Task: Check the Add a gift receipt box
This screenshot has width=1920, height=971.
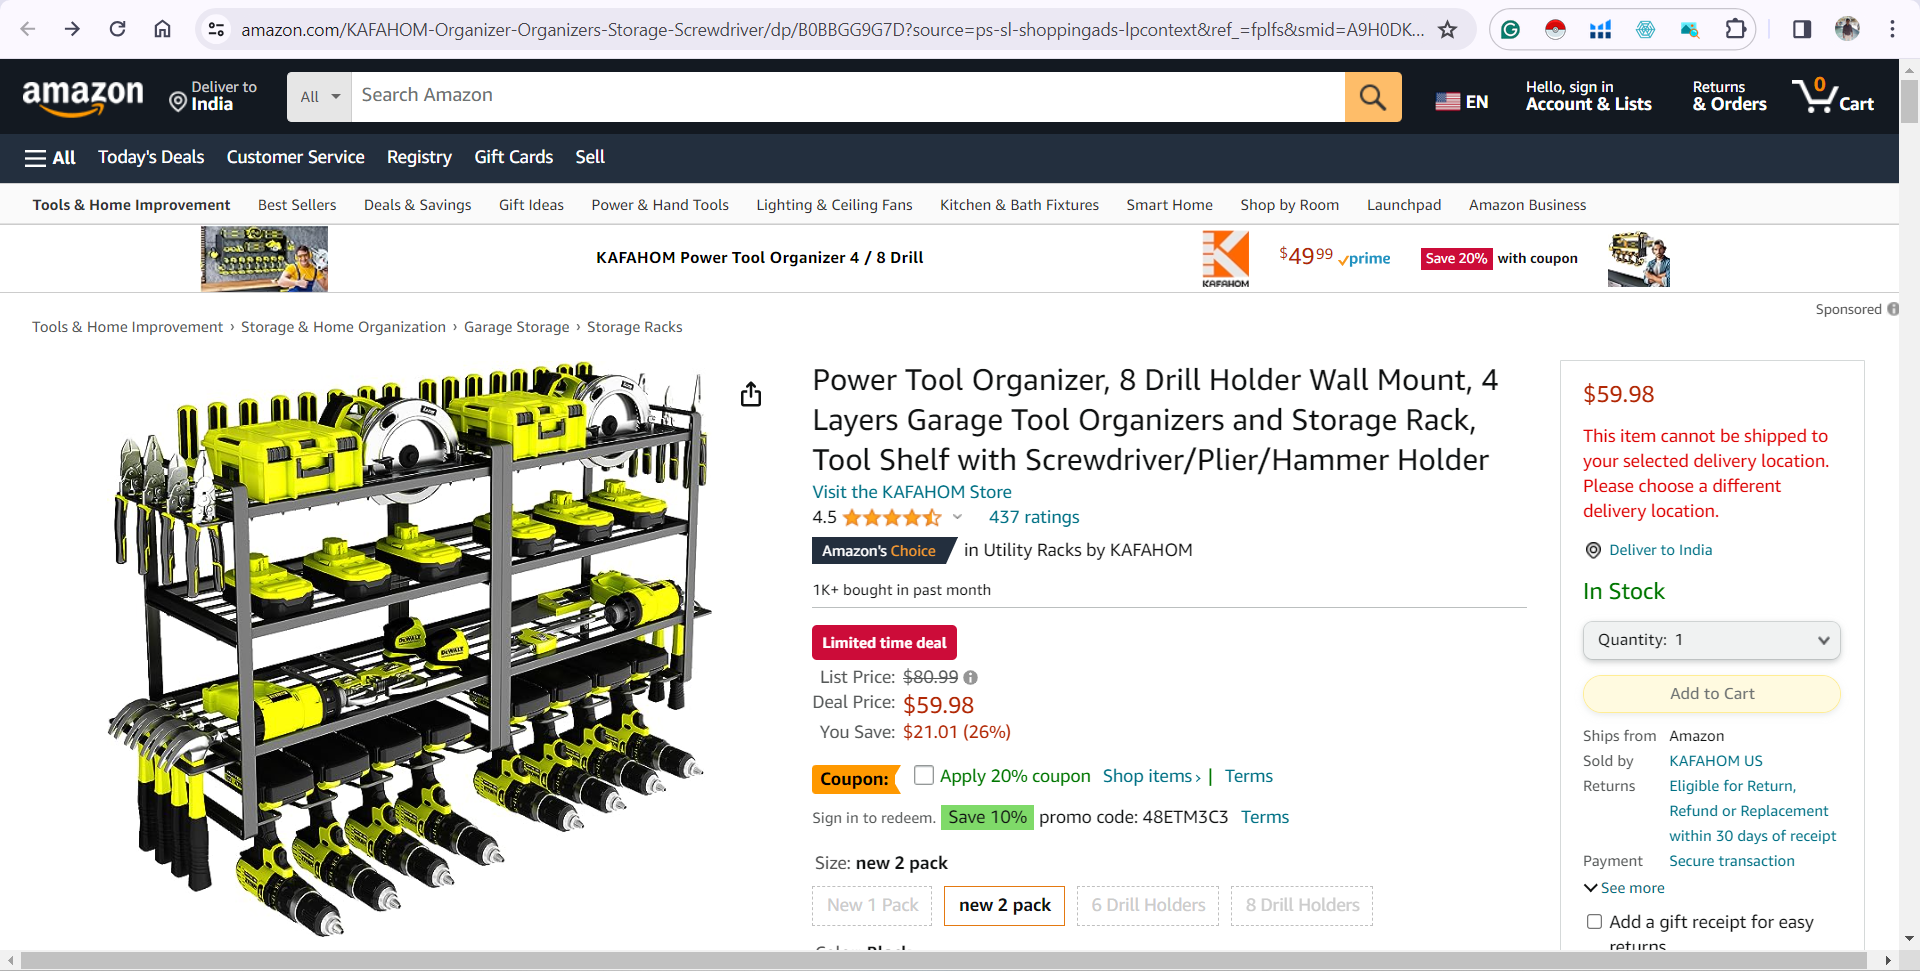Action: click(x=1594, y=922)
